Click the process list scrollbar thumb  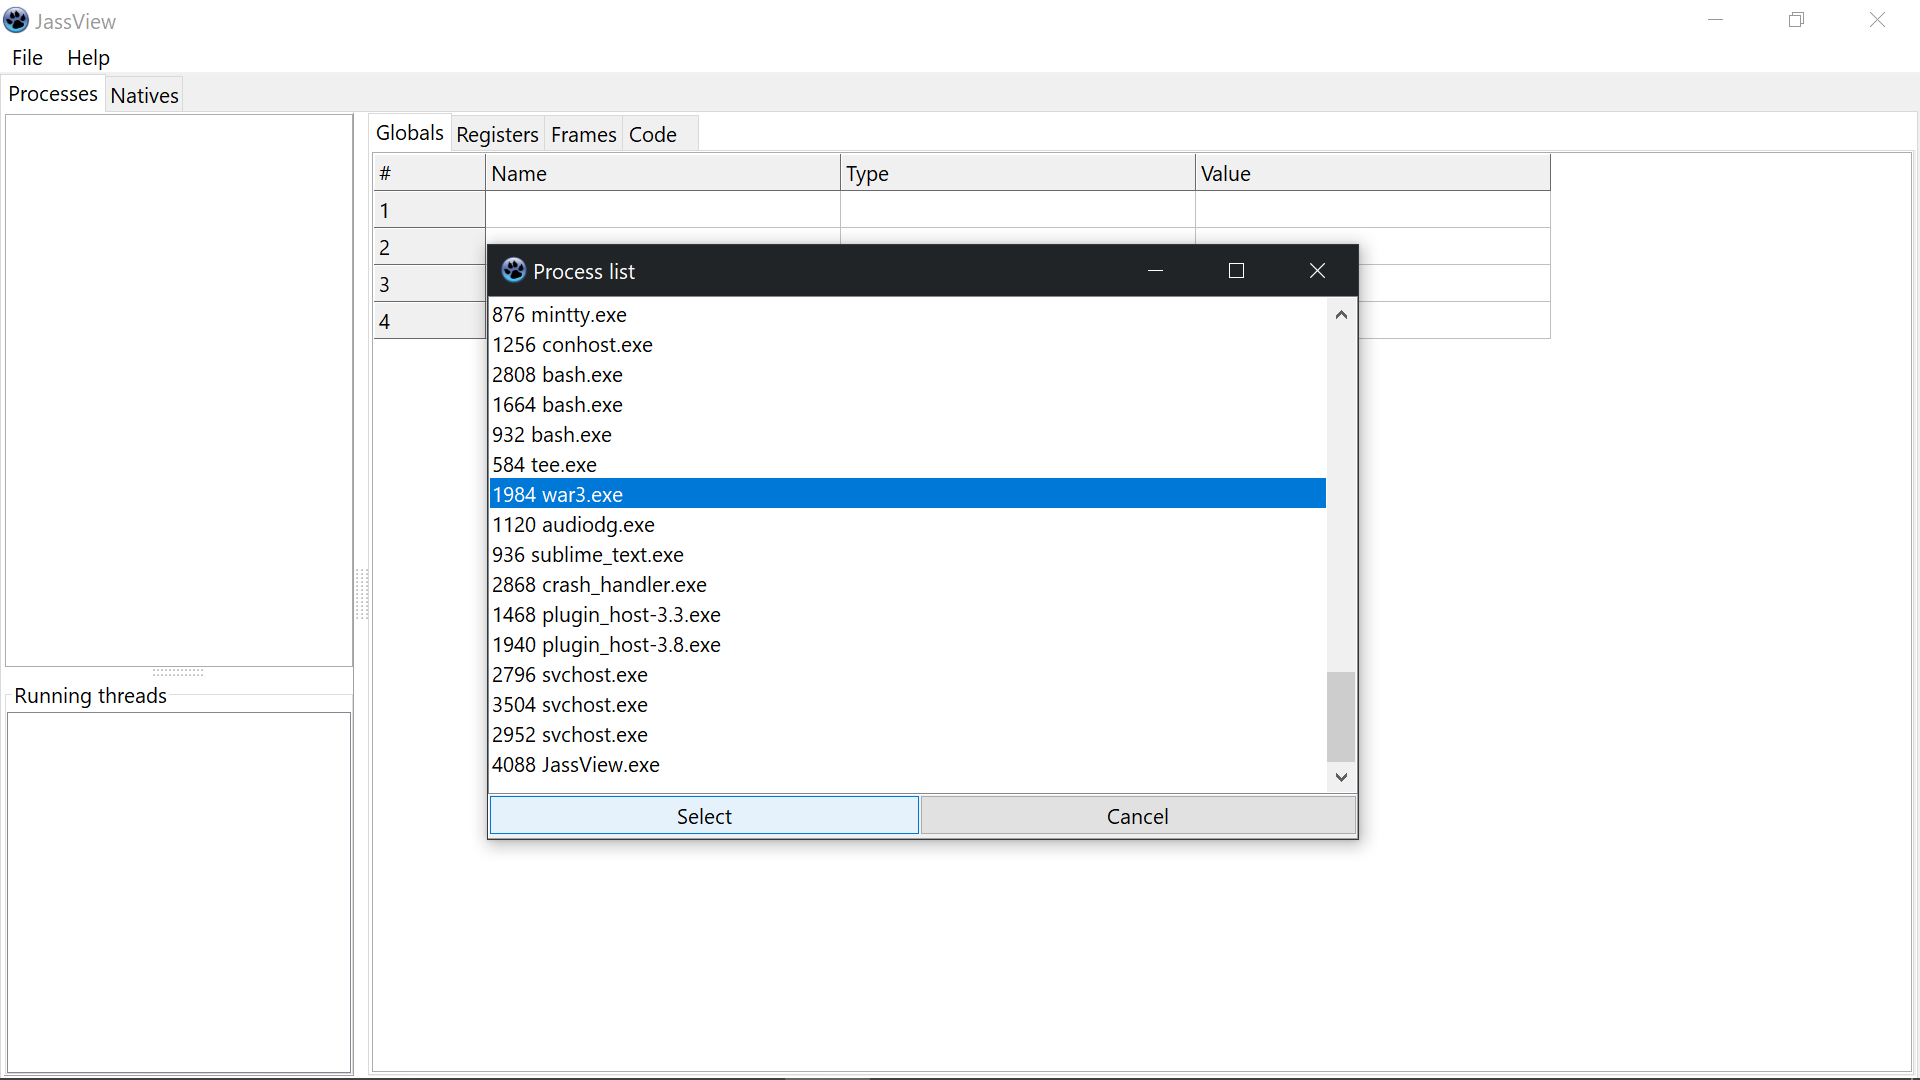[1340, 716]
